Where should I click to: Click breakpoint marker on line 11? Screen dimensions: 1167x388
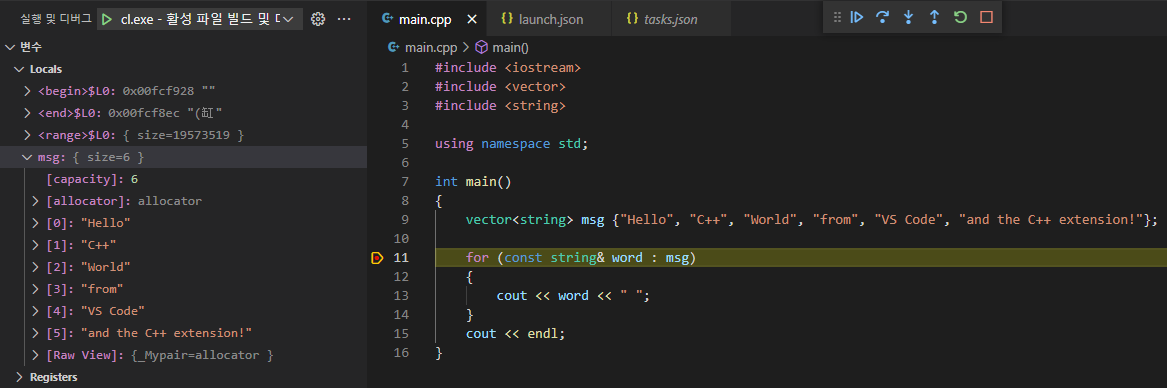(x=377, y=258)
